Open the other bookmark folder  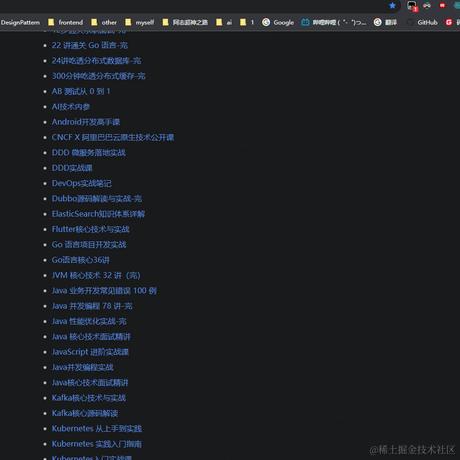pos(104,22)
